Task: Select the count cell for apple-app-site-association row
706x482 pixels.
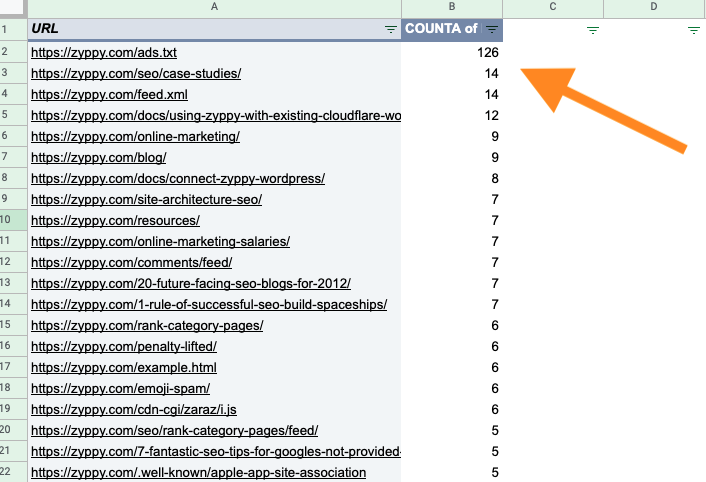Action: [x=452, y=473]
